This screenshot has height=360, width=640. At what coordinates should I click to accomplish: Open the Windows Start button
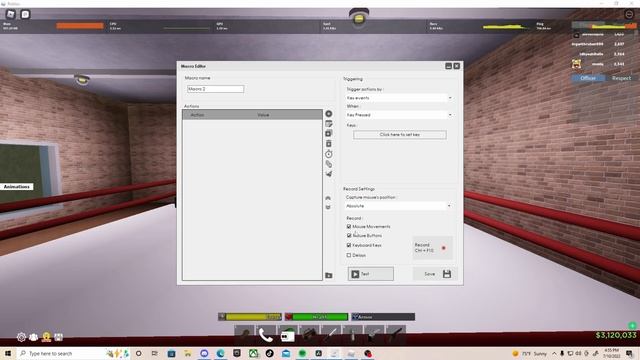coord(7,353)
